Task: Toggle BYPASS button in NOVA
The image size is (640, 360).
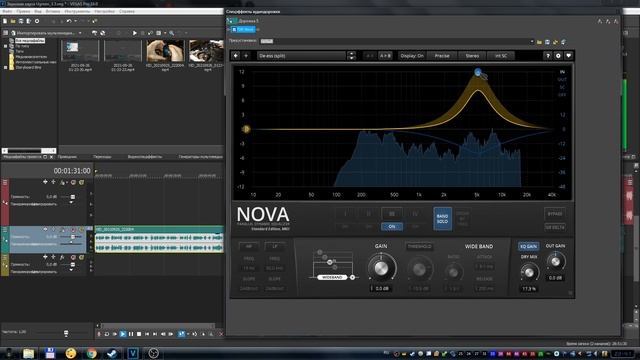Action: point(555,214)
